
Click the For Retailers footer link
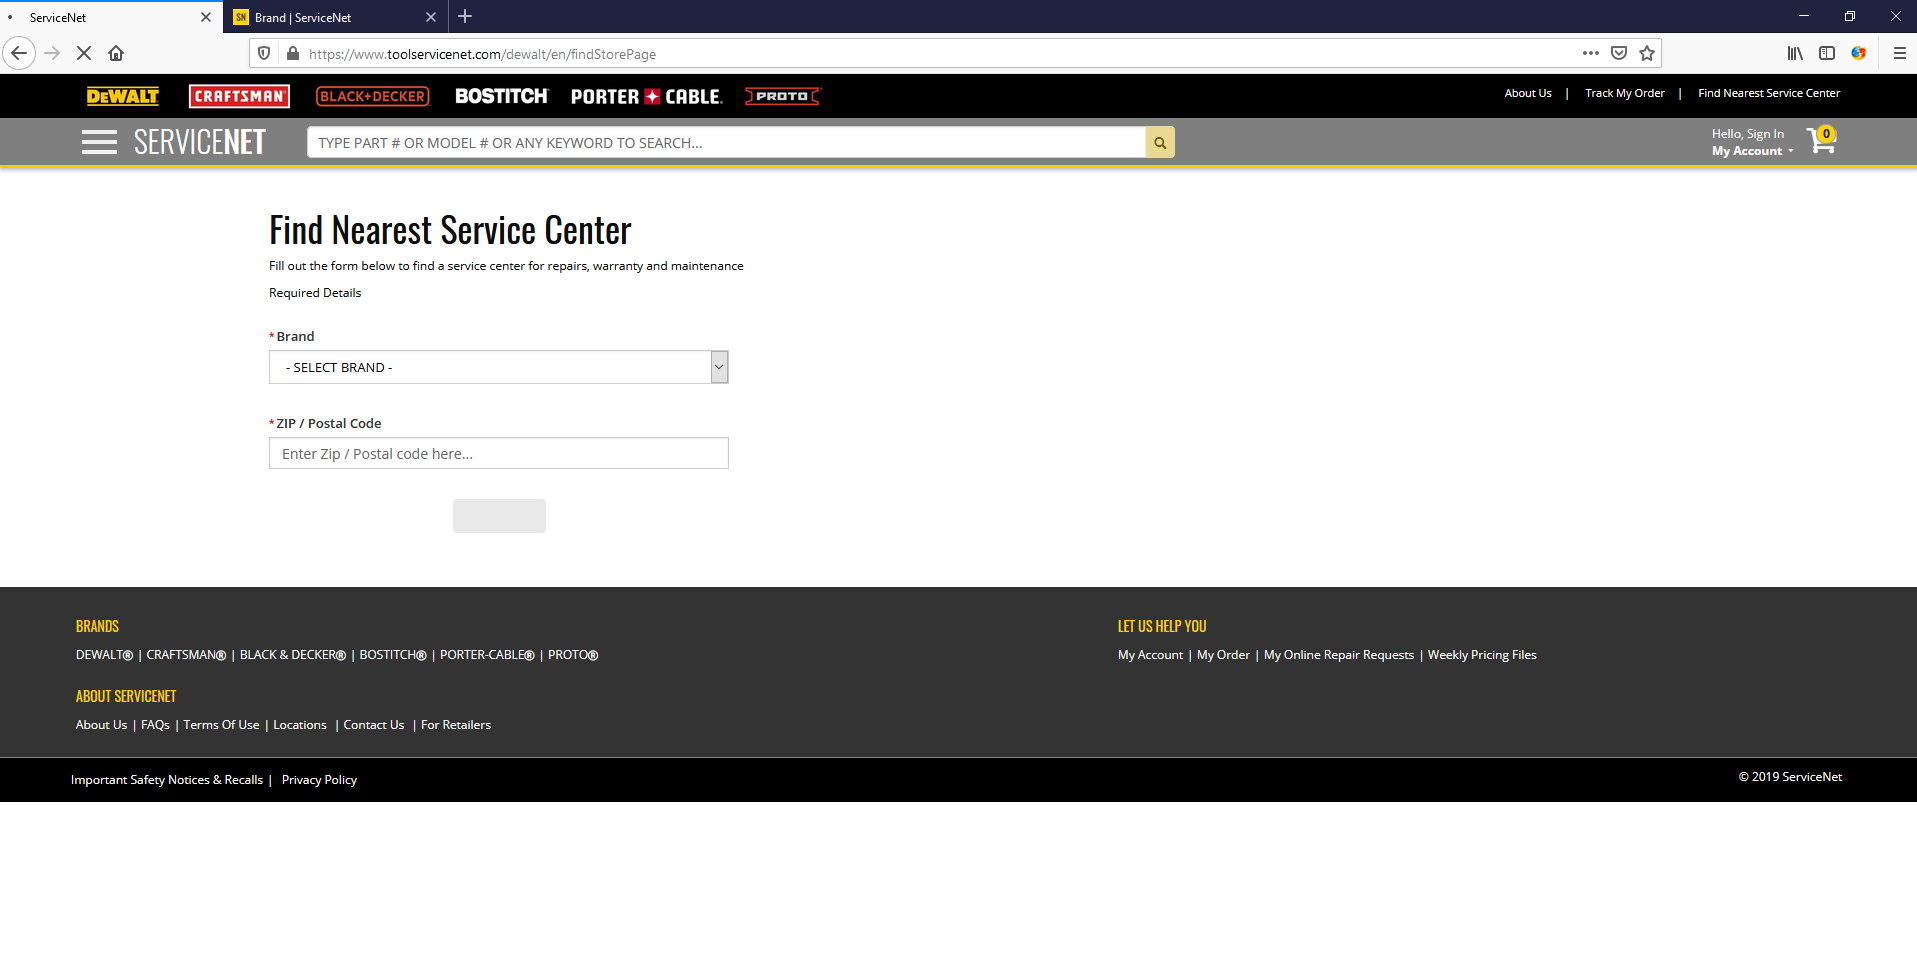tap(455, 724)
